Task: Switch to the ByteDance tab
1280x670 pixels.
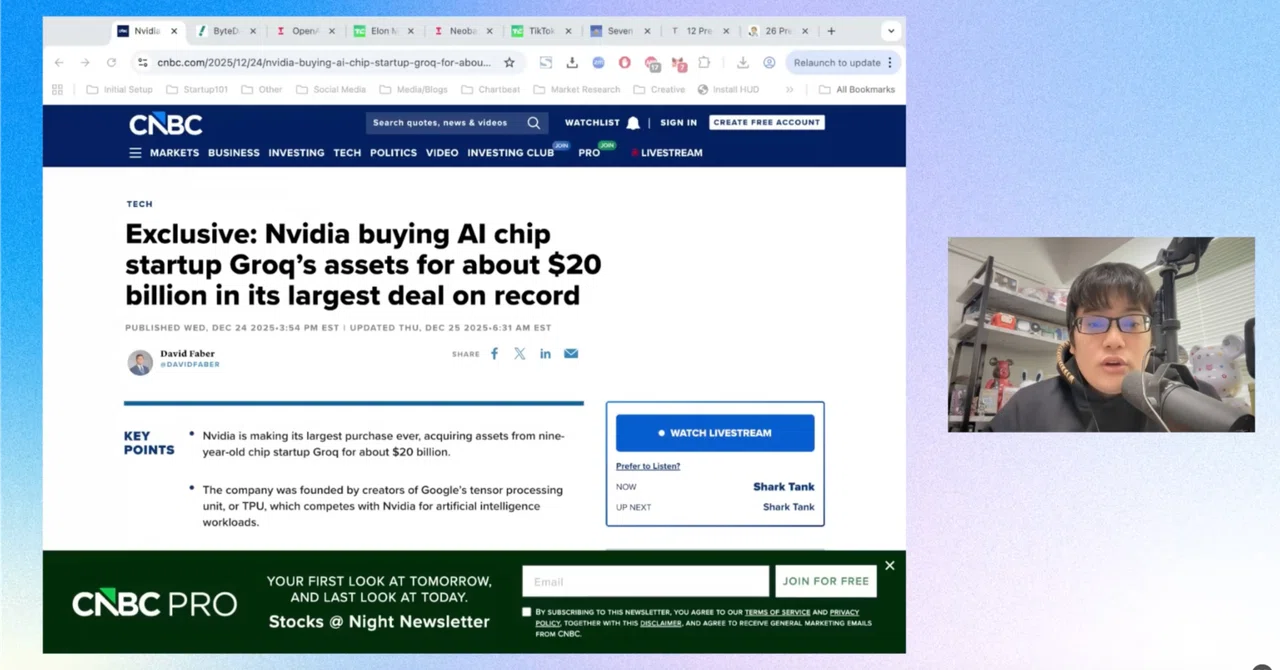Action: 224,31
